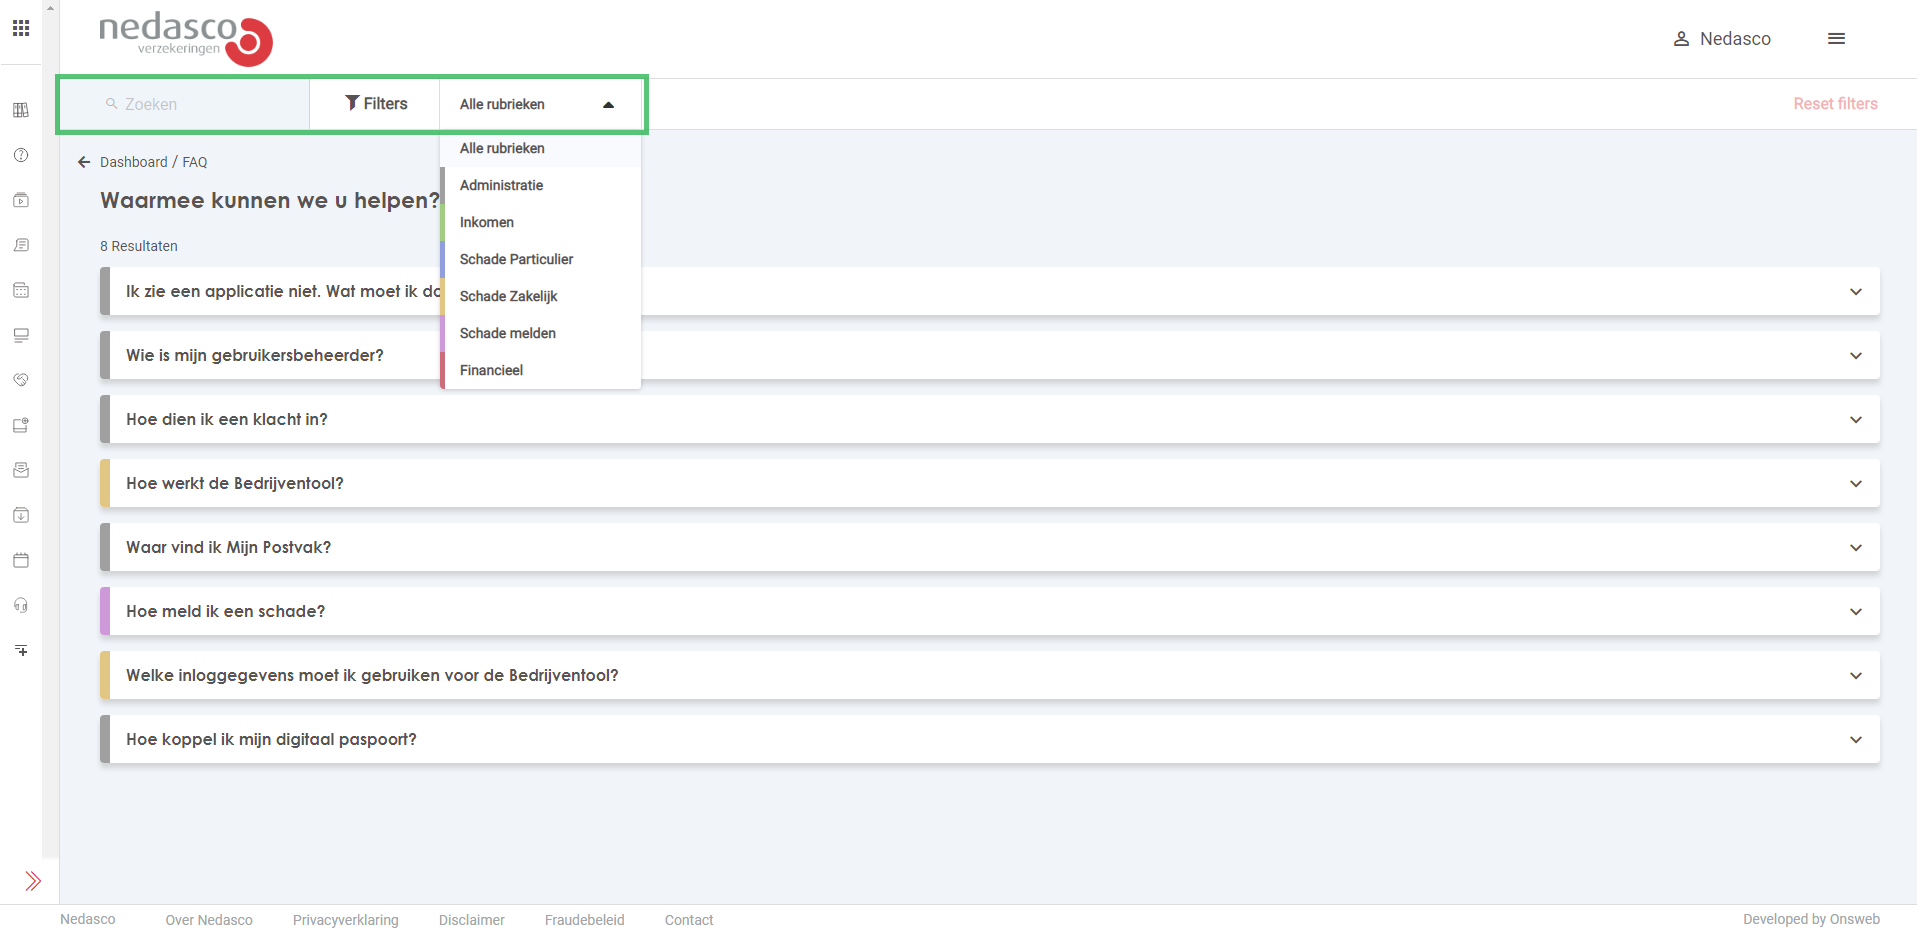This screenshot has width=1917, height=936.
Task: Open the Contact footer link
Action: point(689,920)
